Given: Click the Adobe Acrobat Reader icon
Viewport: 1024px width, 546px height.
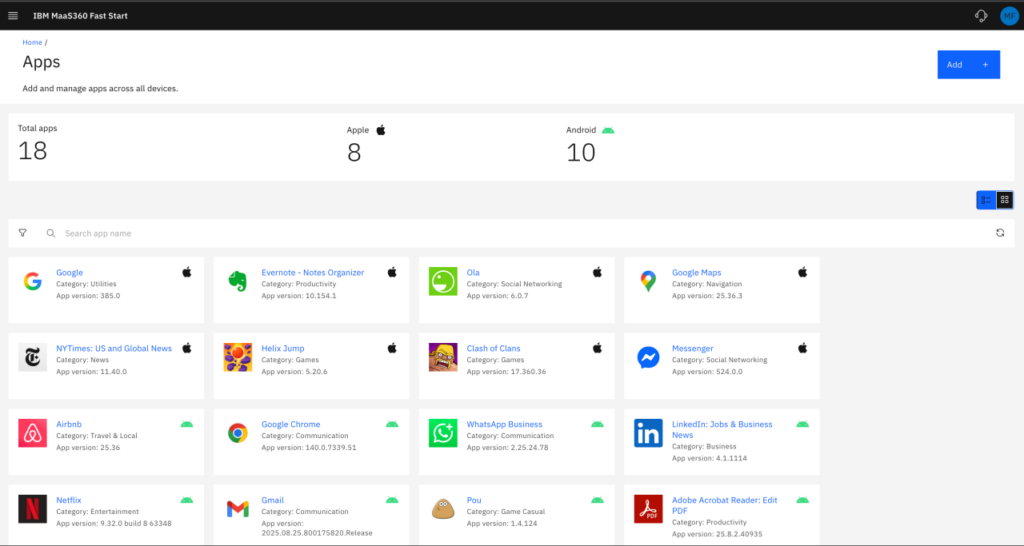Looking at the screenshot, I should coord(648,509).
